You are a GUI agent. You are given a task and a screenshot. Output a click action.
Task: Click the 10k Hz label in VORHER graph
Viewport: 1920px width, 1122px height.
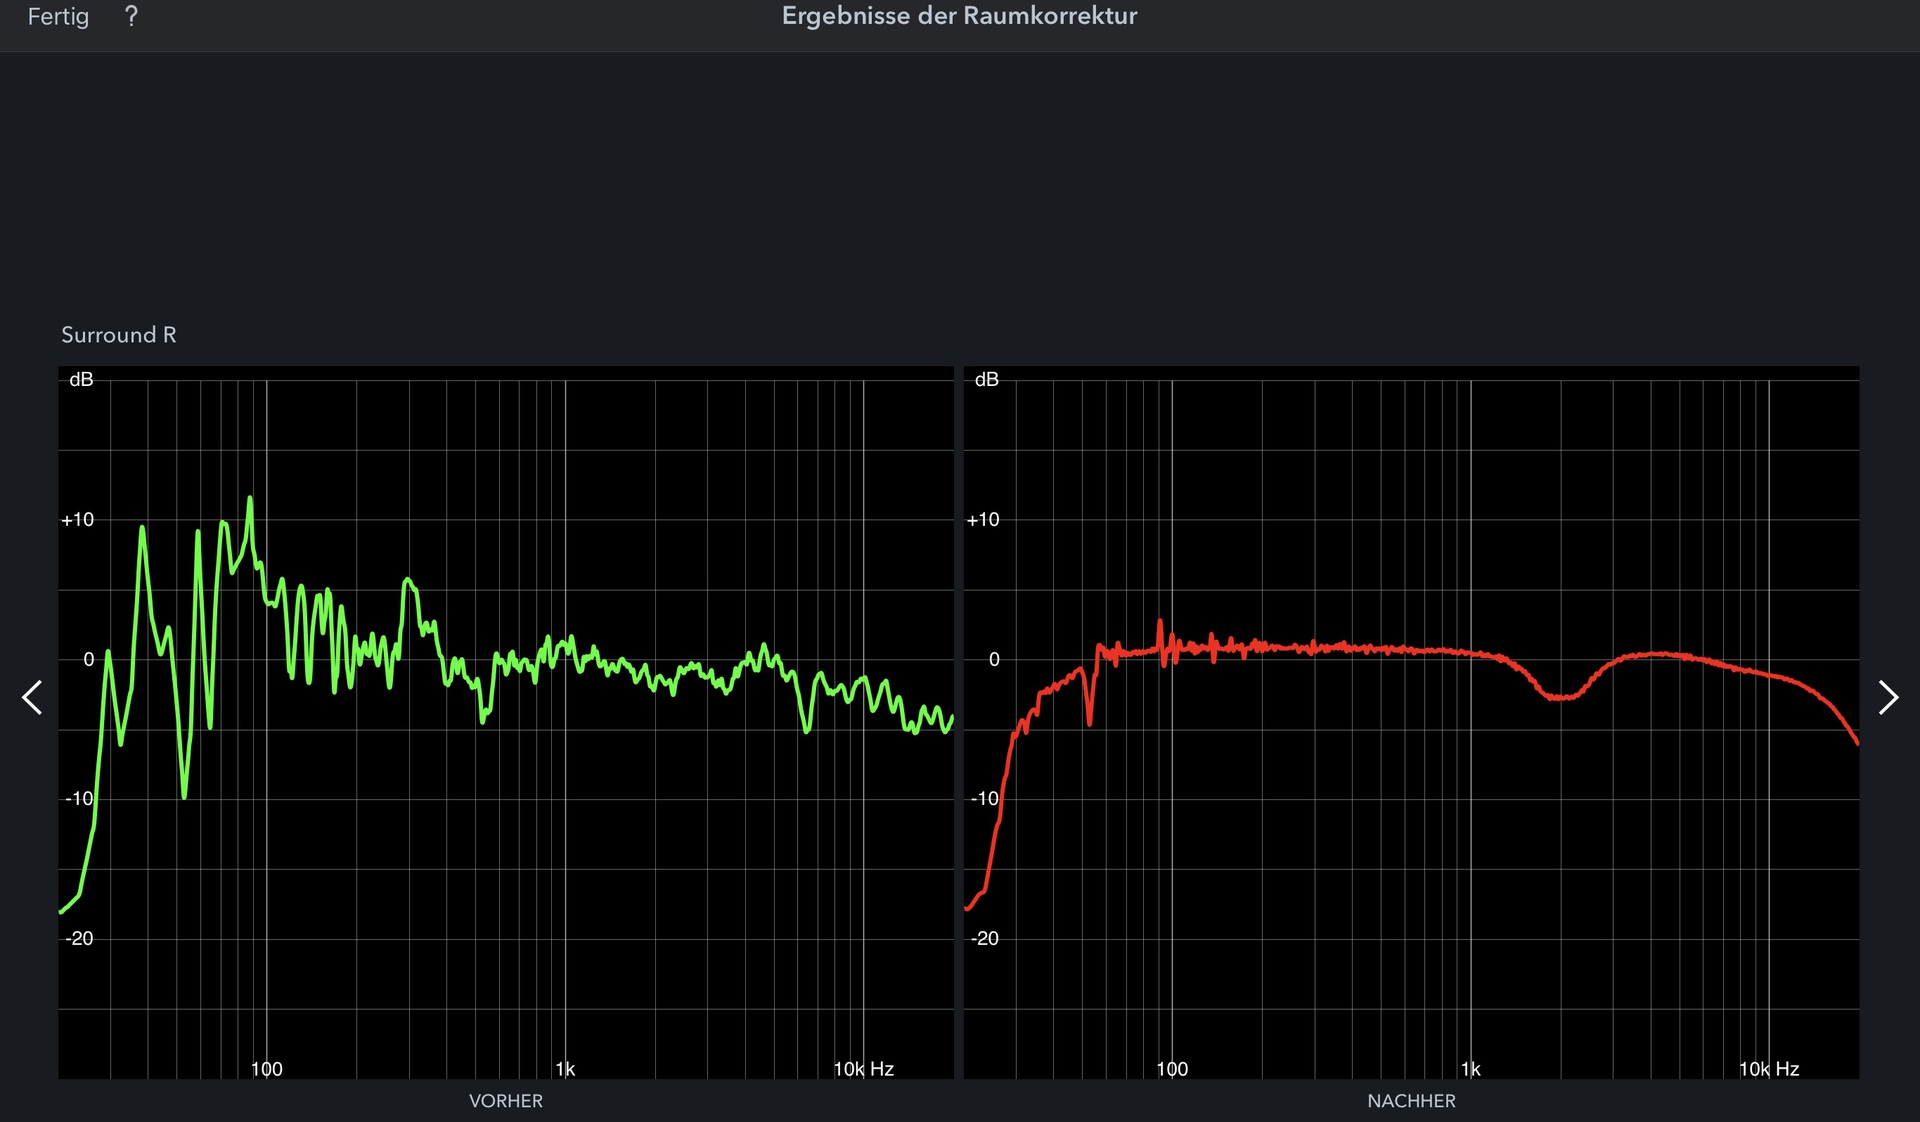coord(864,1069)
